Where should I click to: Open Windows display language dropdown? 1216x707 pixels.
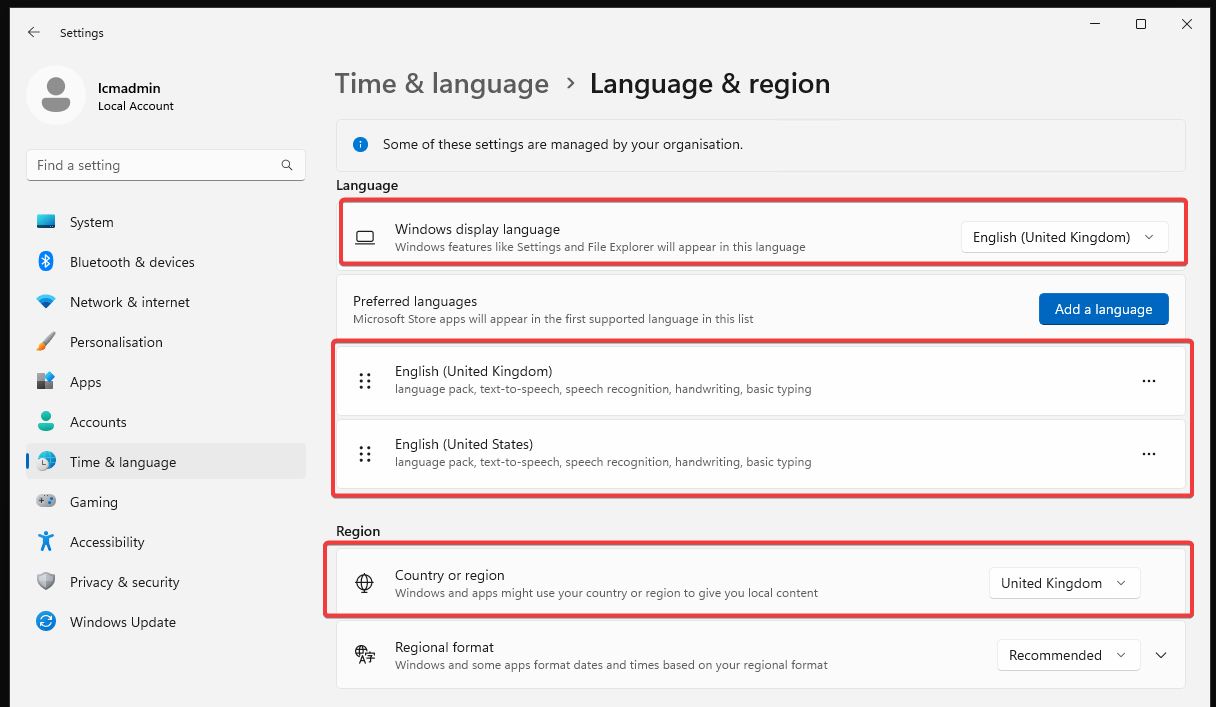(1064, 238)
